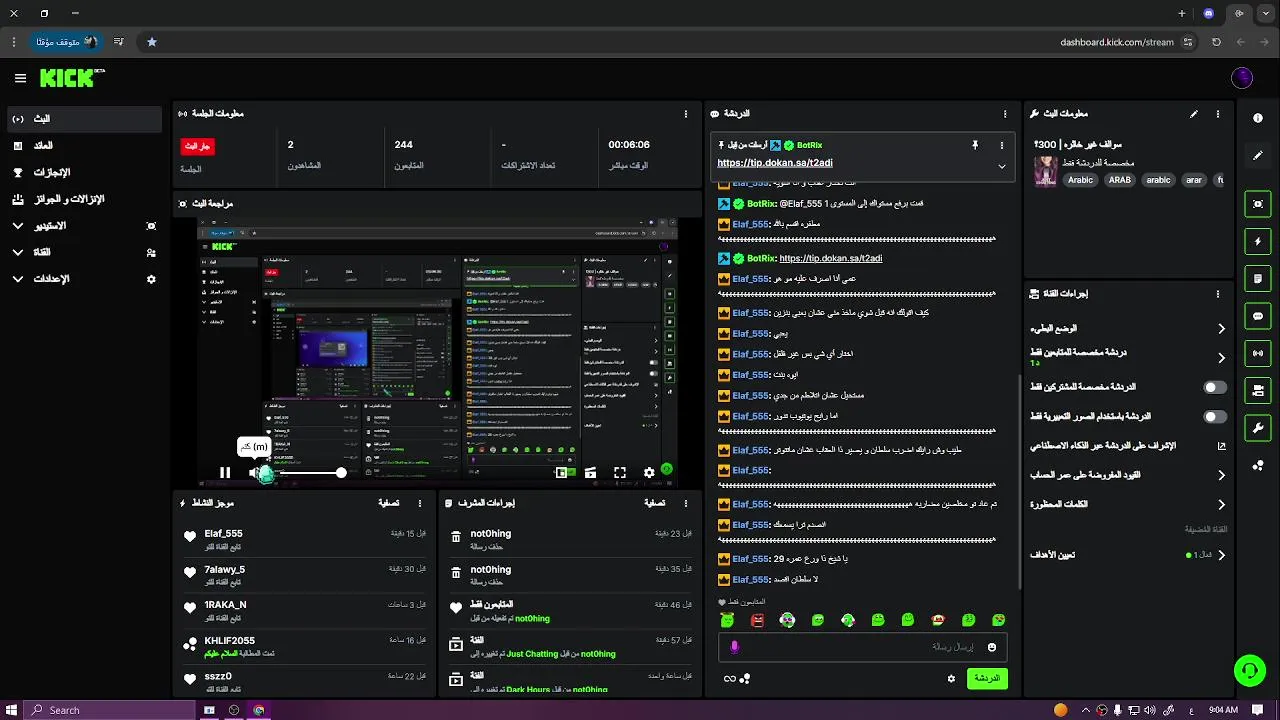Toggle emote-only chat switch
Screen dimensions: 1280x720
pyautogui.click(x=1214, y=416)
